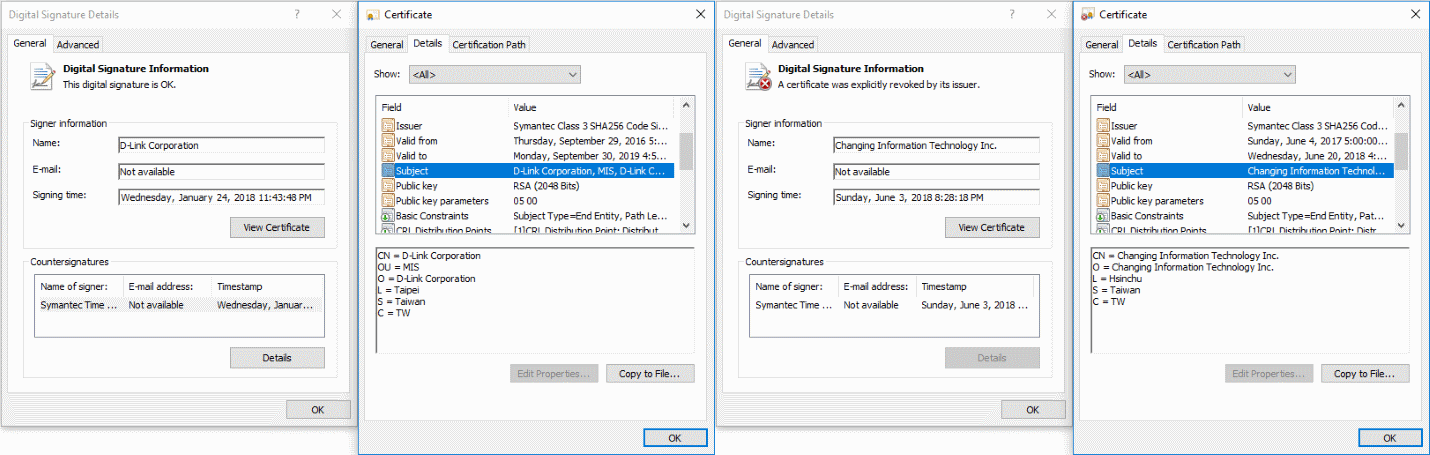Click Signing time field showing January 24, 2018
Image resolution: width=1430 pixels, height=455 pixels.
[x=221, y=197]
